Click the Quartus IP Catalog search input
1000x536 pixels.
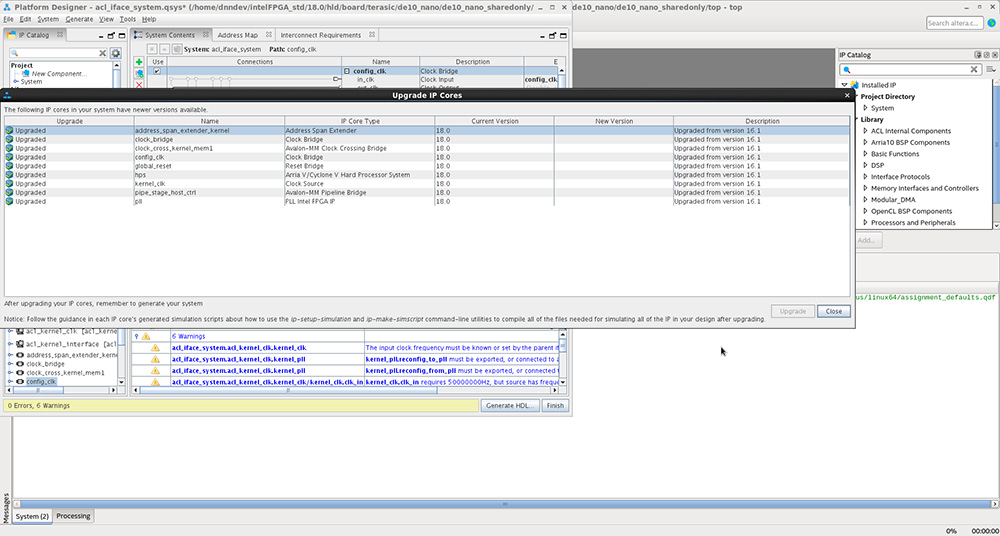pos(910,70)
